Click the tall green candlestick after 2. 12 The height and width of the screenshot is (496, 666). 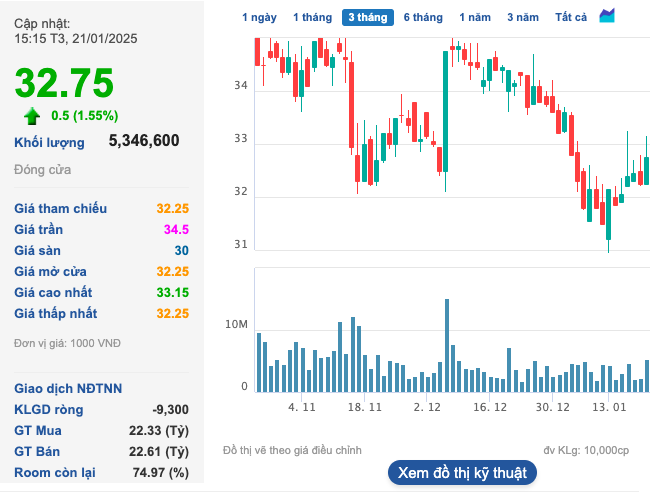[x=446, y=110]
